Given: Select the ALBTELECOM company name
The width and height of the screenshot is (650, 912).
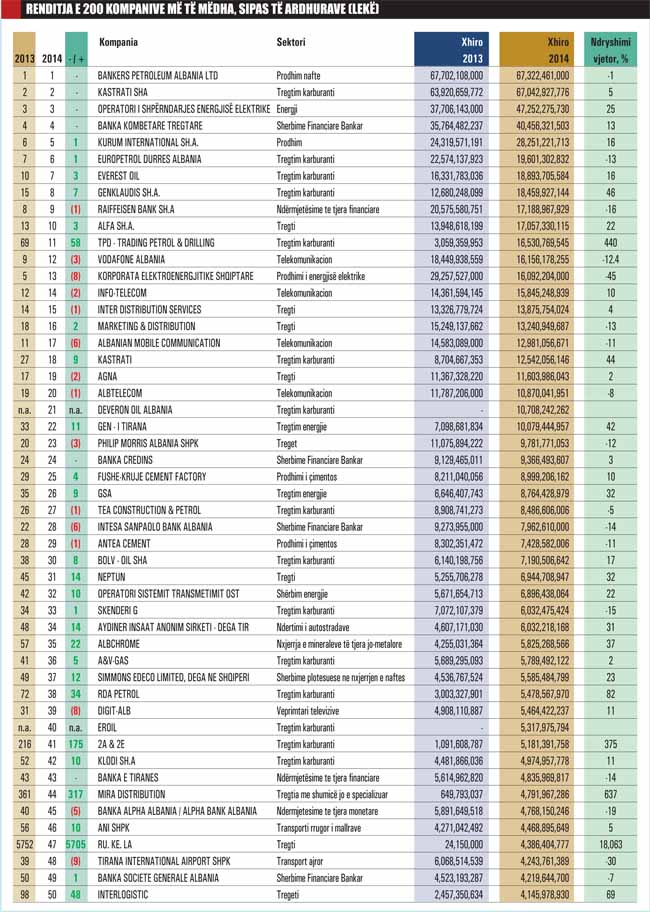Looking at the screenshot, I should click(x=120, y=393).
